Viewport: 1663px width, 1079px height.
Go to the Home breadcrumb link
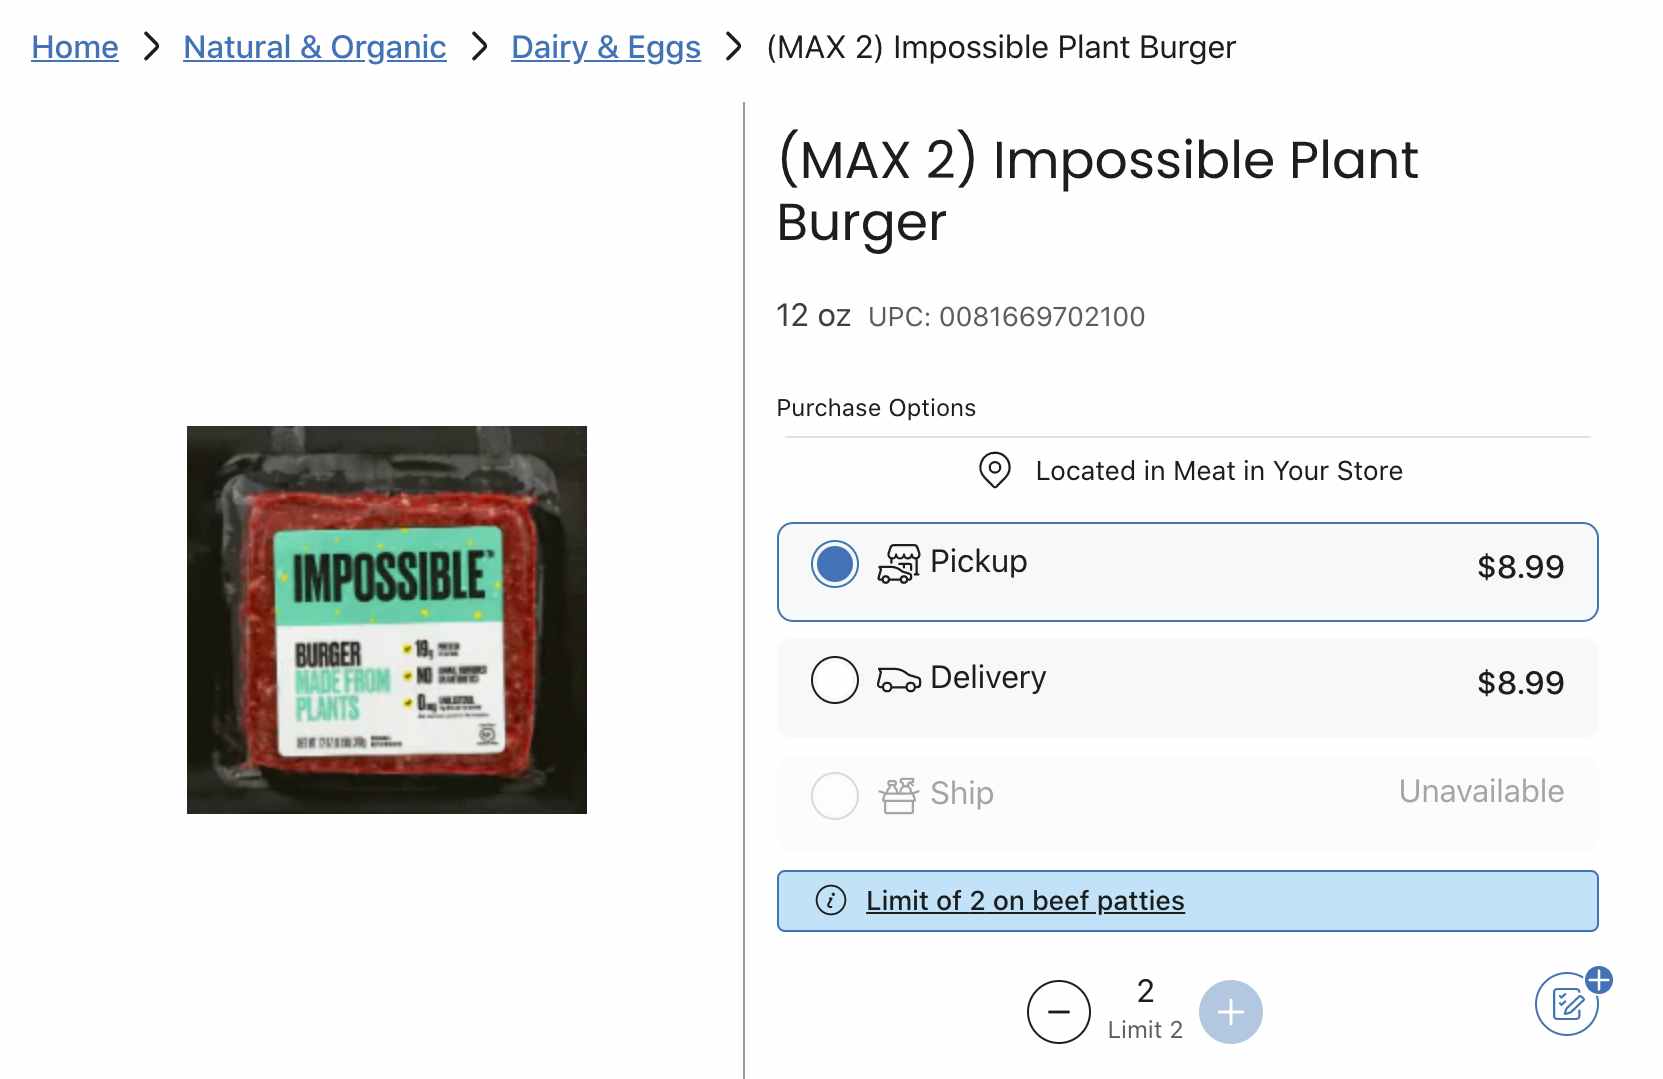point(75,47)
